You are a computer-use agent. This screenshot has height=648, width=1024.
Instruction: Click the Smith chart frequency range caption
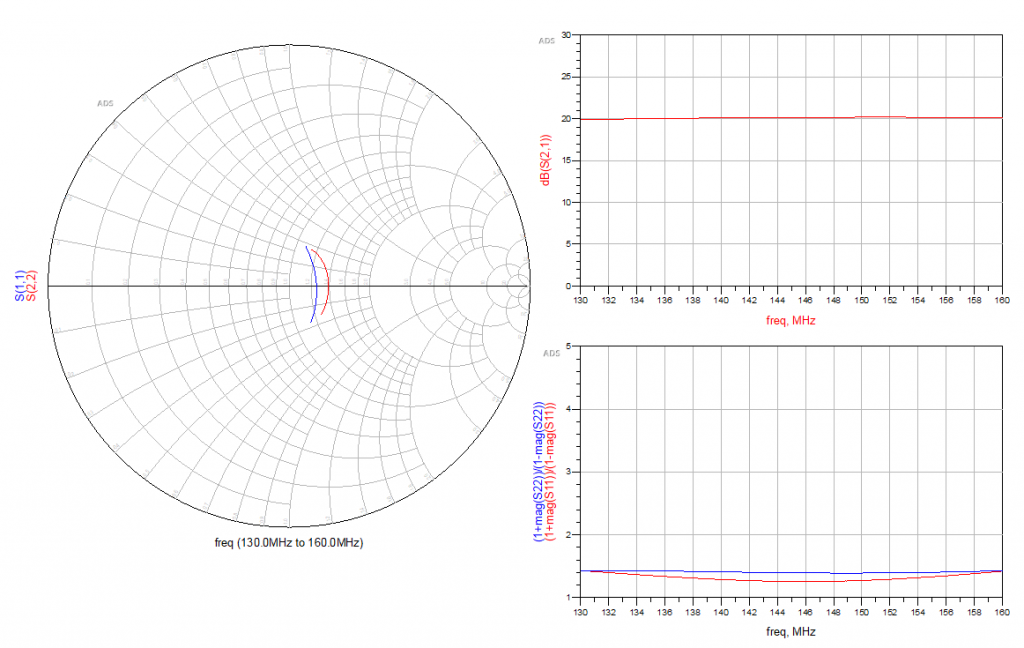tap(289, 543)
